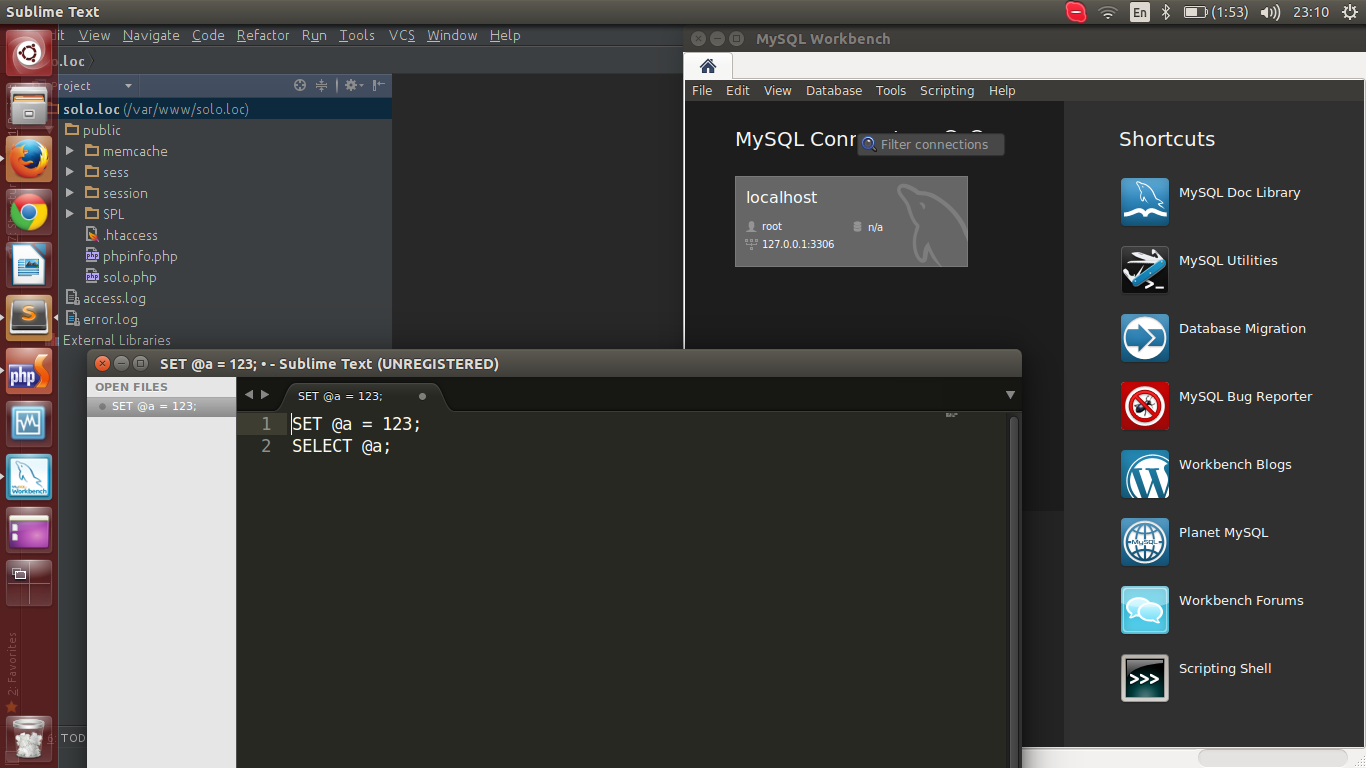Screen dimensions: 1366x768
Task: Open Tools menu in MySQL Workbench
Action: point(891,90)
